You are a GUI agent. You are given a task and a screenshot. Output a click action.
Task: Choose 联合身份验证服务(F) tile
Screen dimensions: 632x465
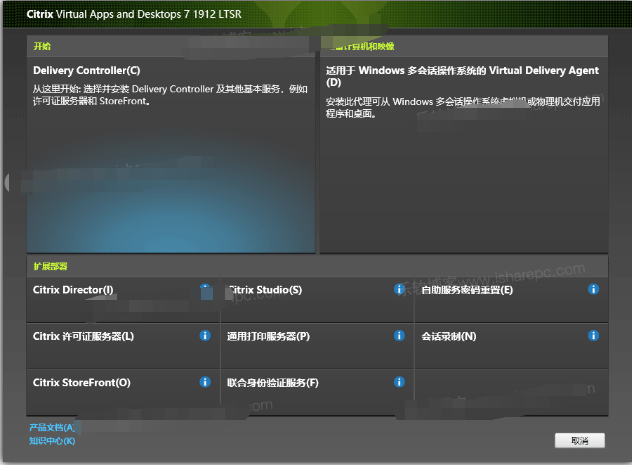pyautogui.click(x=318, y=392)
